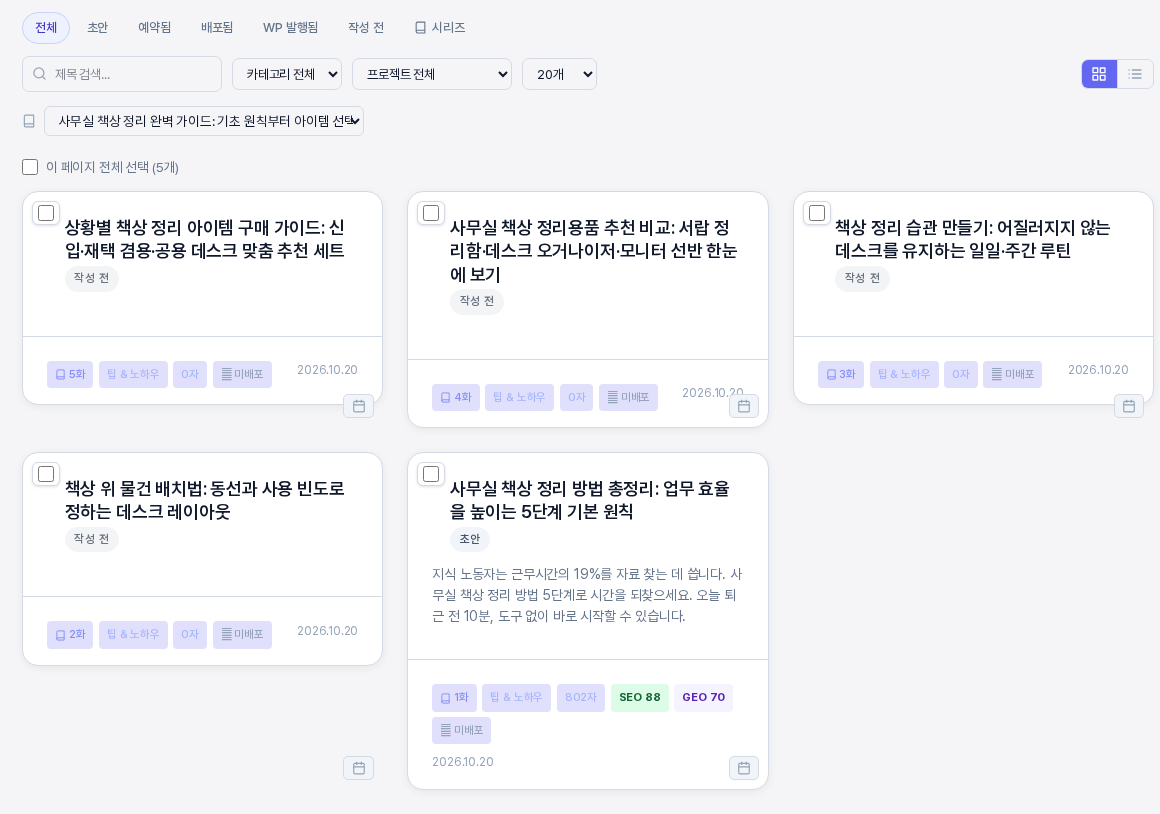Image resolution: width=1160 pixels, height=814 pixels.
Task: Click 0자 badge on 4화 card
Action: pyautogui.click(x=576, y=397)
